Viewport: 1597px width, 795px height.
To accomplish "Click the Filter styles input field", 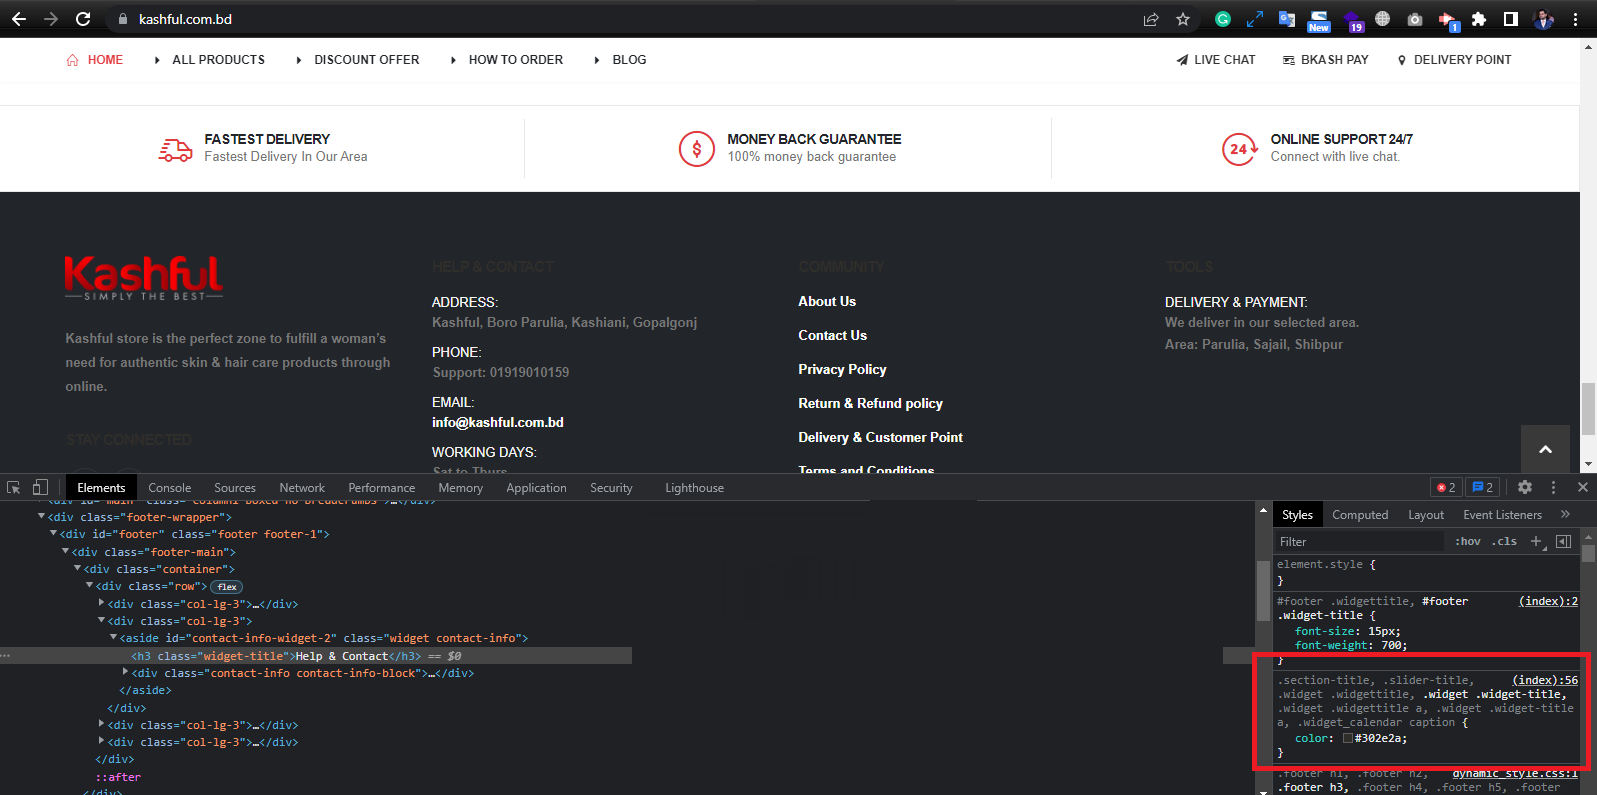I will (x=1360, y=541).
